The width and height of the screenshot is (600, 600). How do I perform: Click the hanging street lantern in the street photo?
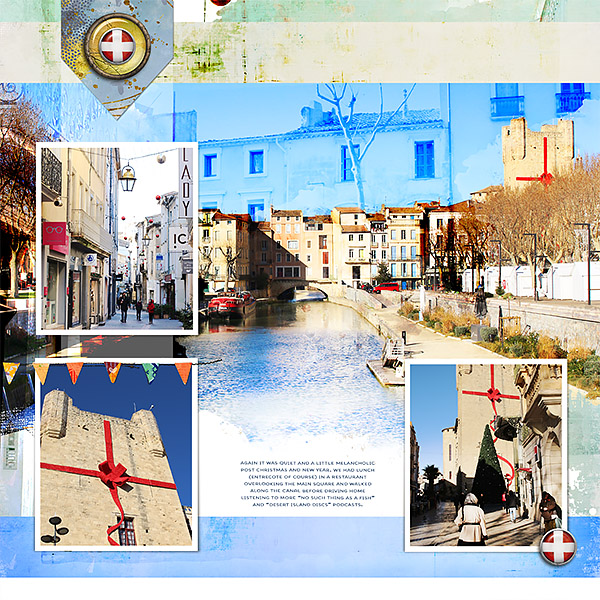pyautogui.click(x=127, y=178)
